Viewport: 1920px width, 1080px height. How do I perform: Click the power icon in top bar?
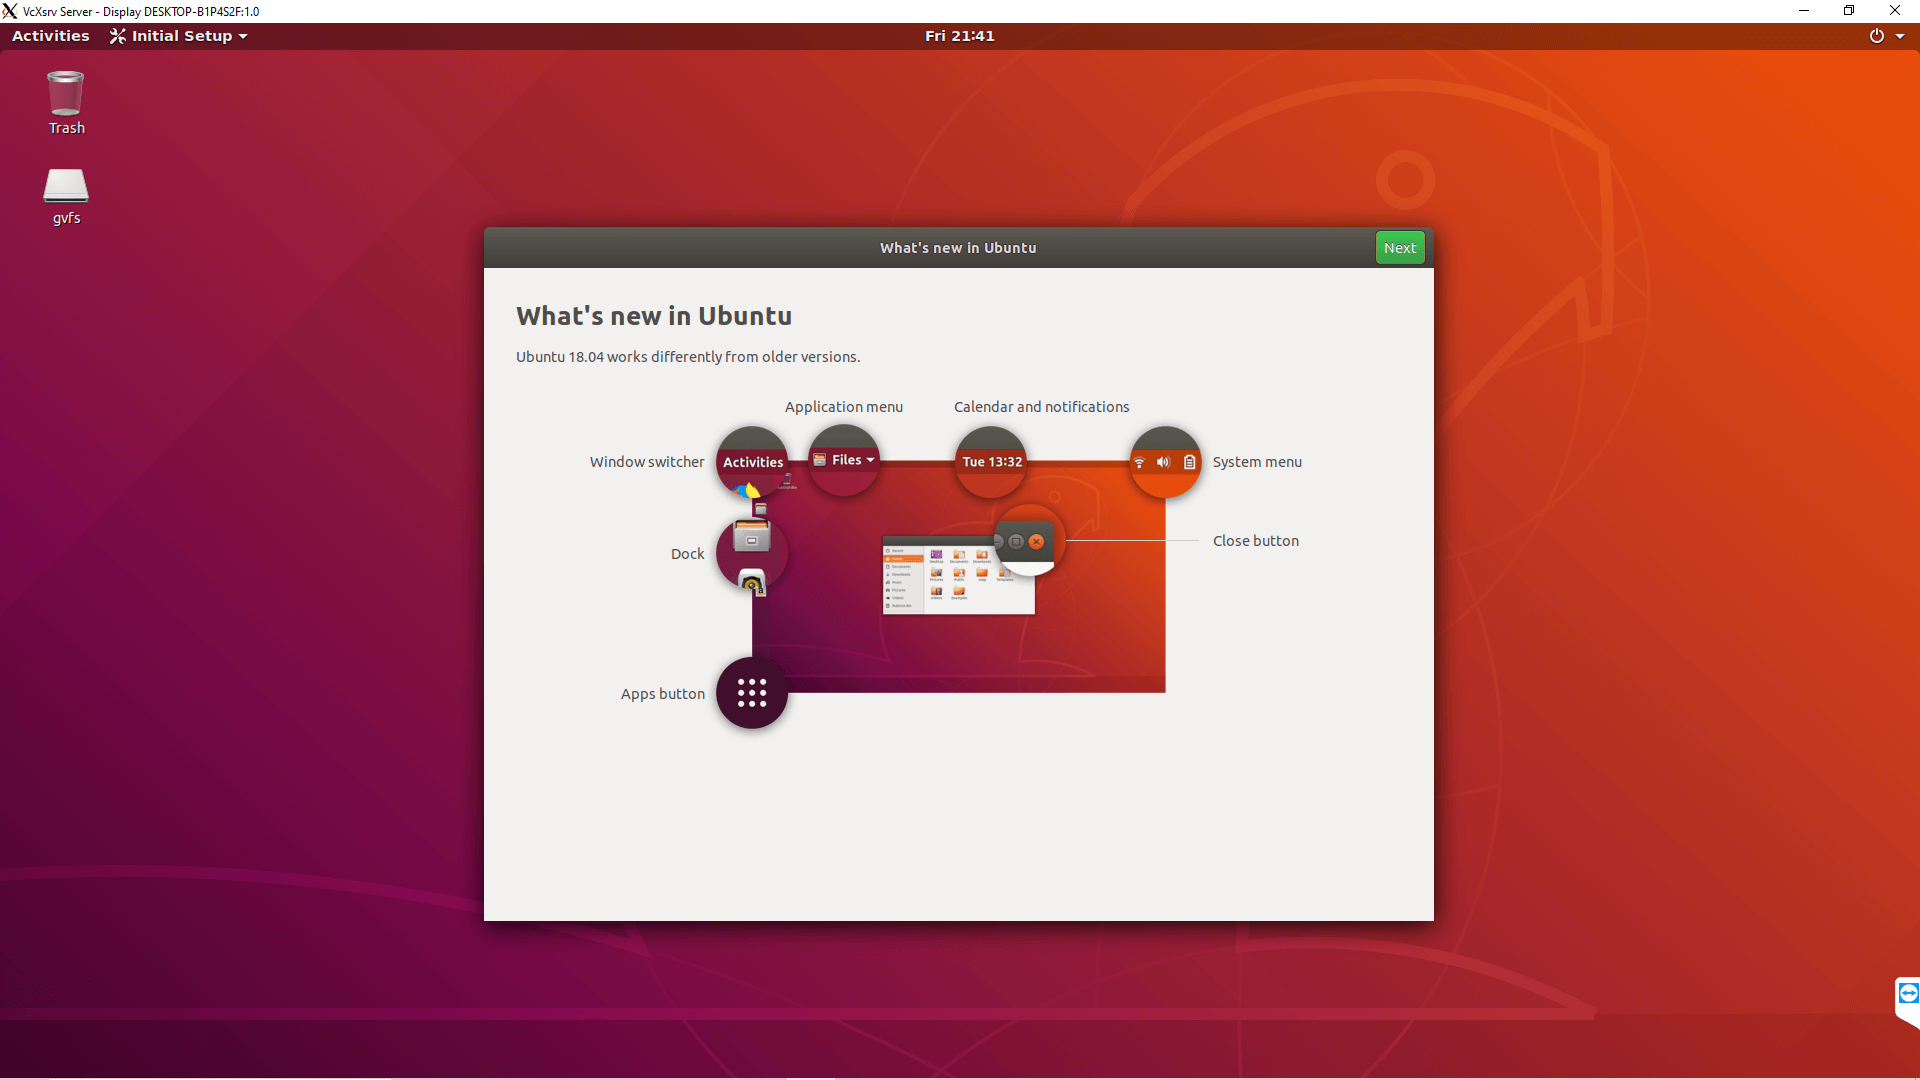1876,36
